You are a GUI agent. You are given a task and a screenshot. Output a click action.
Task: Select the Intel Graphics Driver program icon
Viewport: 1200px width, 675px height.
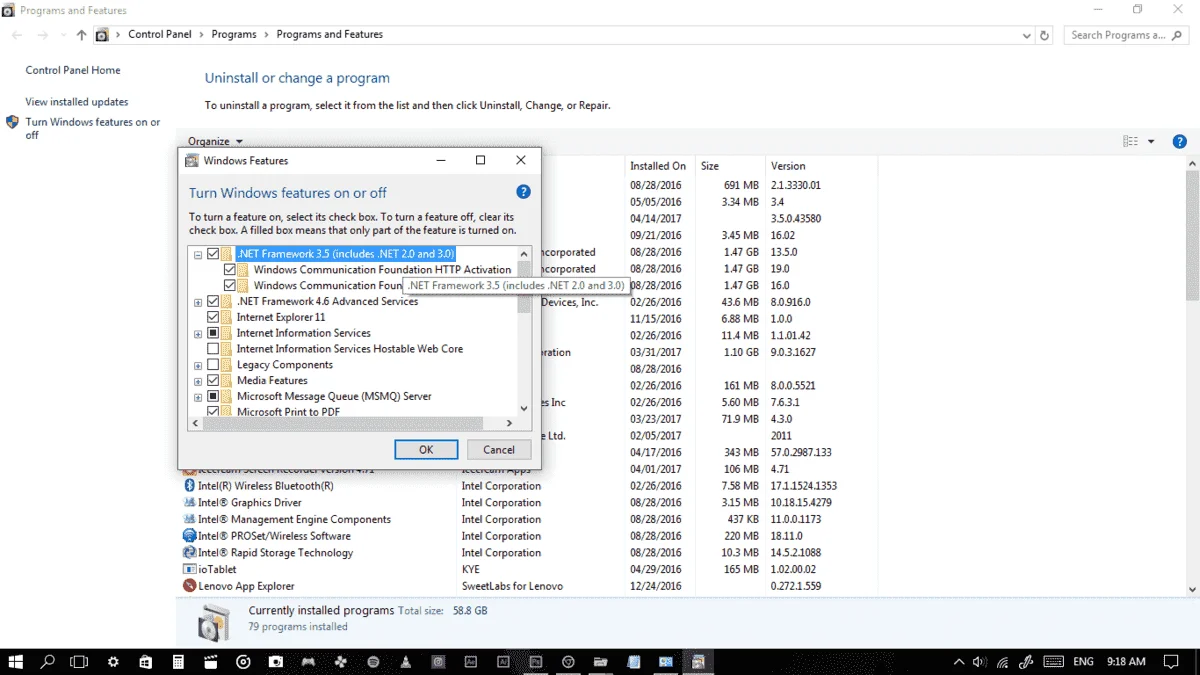[x=189, y=503]
